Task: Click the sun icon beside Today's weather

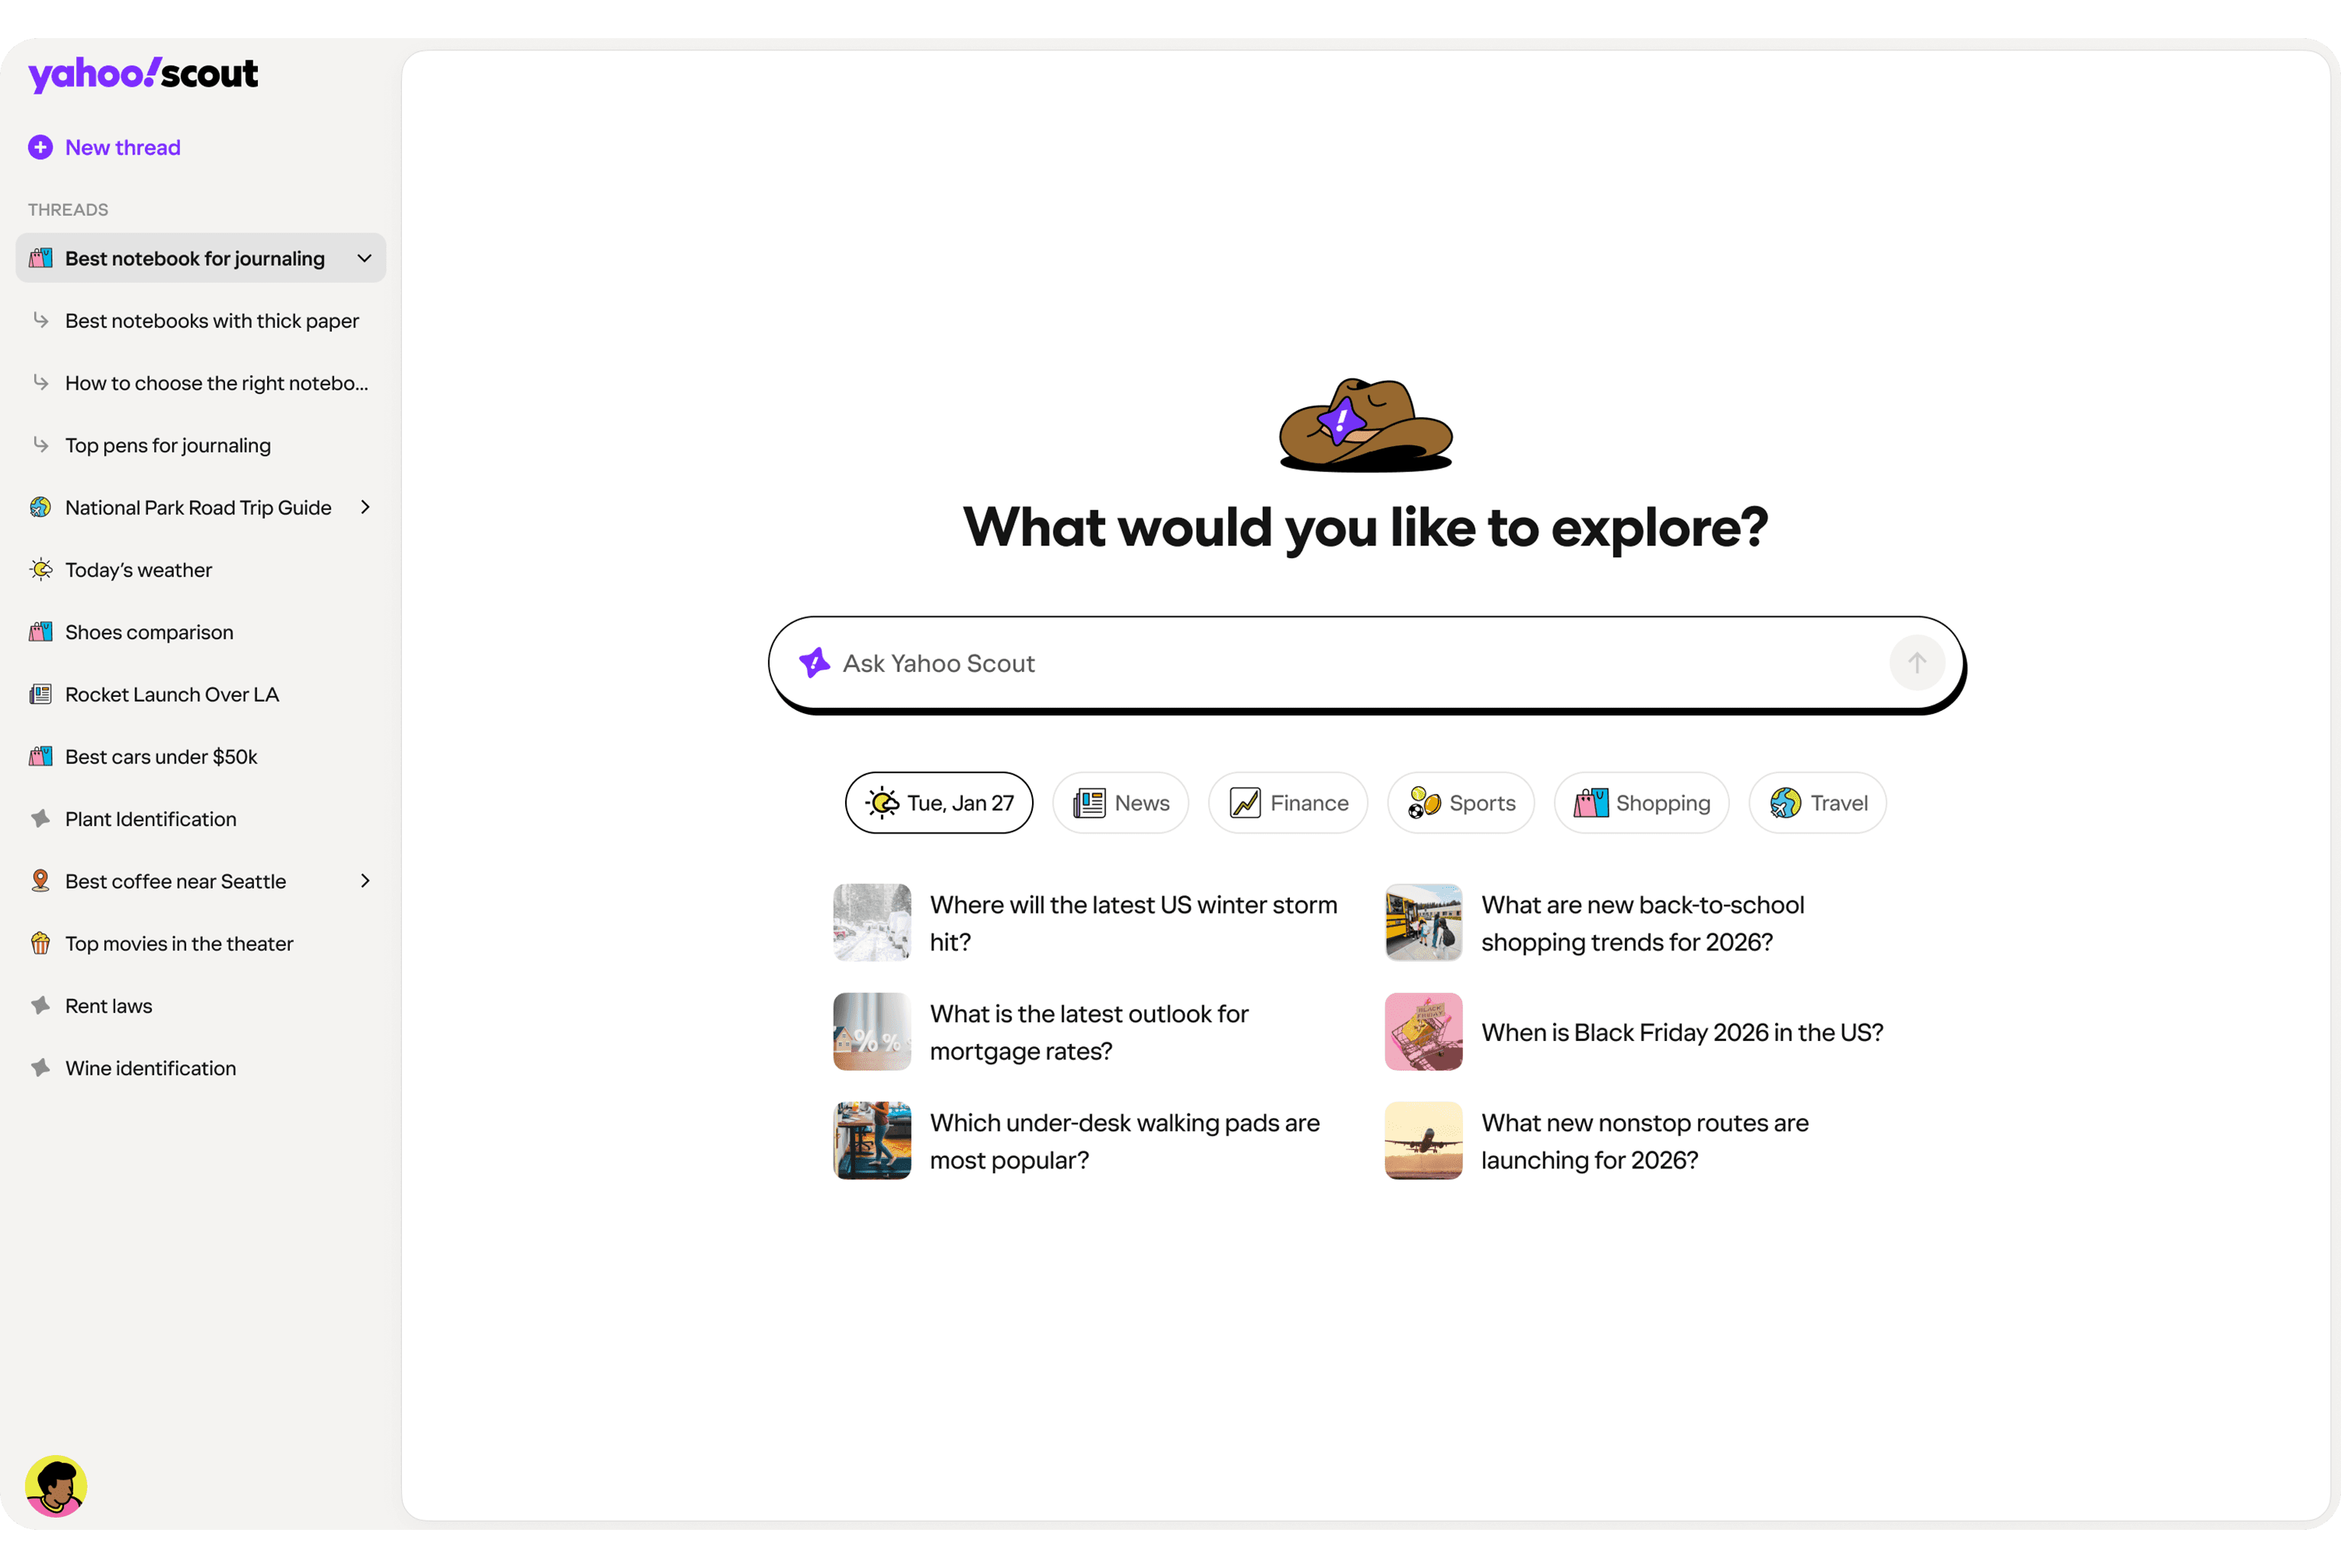Action: tap(40, 569)
